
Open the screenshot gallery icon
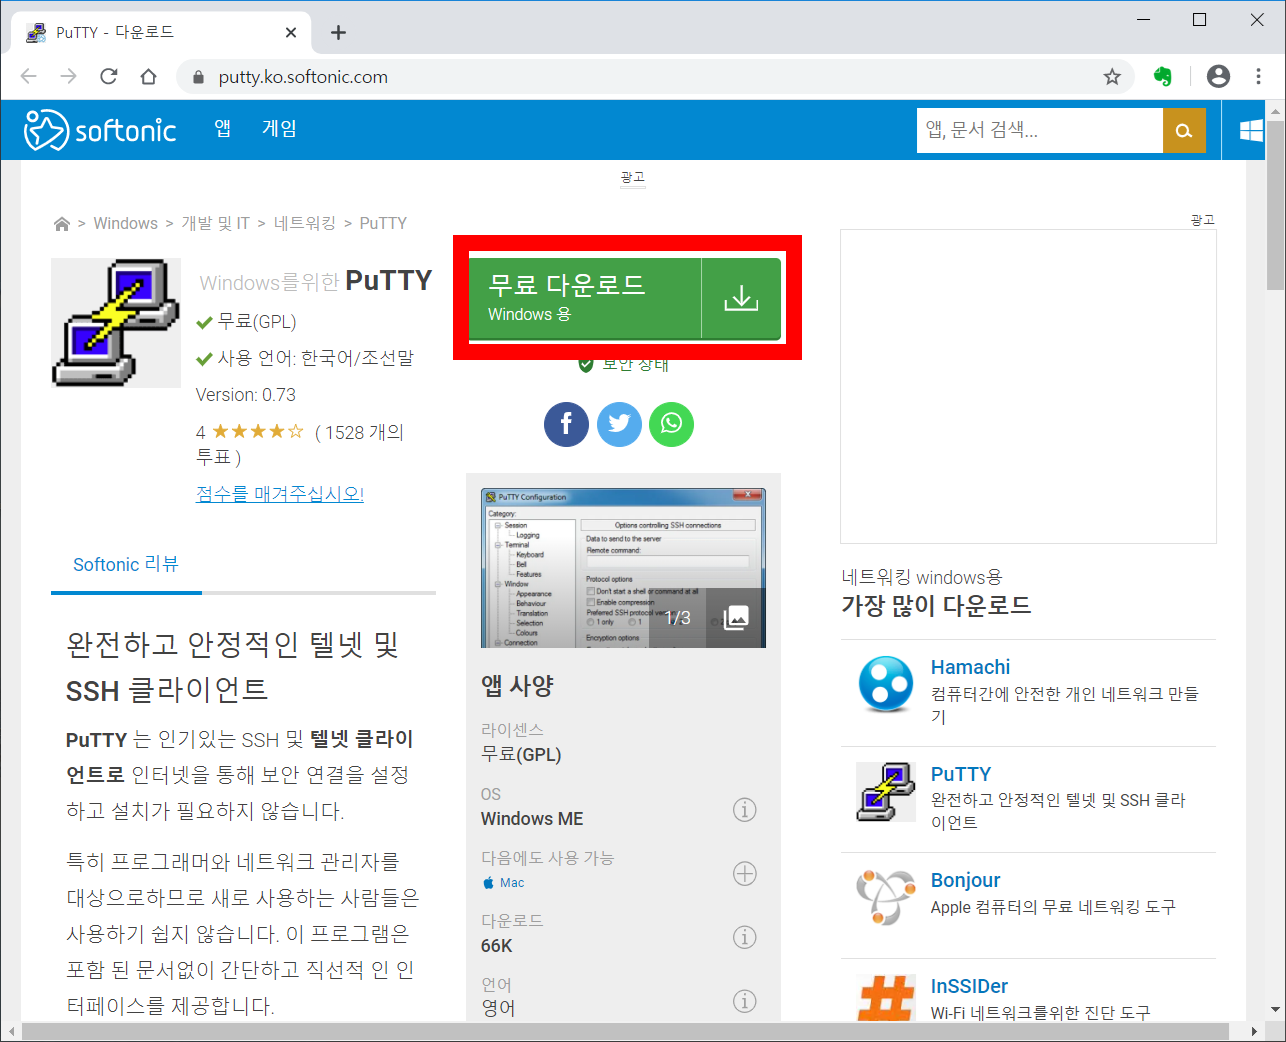pyautogui.click(x=736, y=618)
